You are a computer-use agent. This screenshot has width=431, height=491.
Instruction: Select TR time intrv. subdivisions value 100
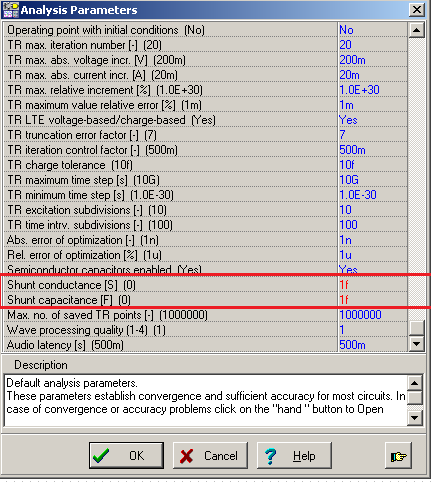coord(348,225)
